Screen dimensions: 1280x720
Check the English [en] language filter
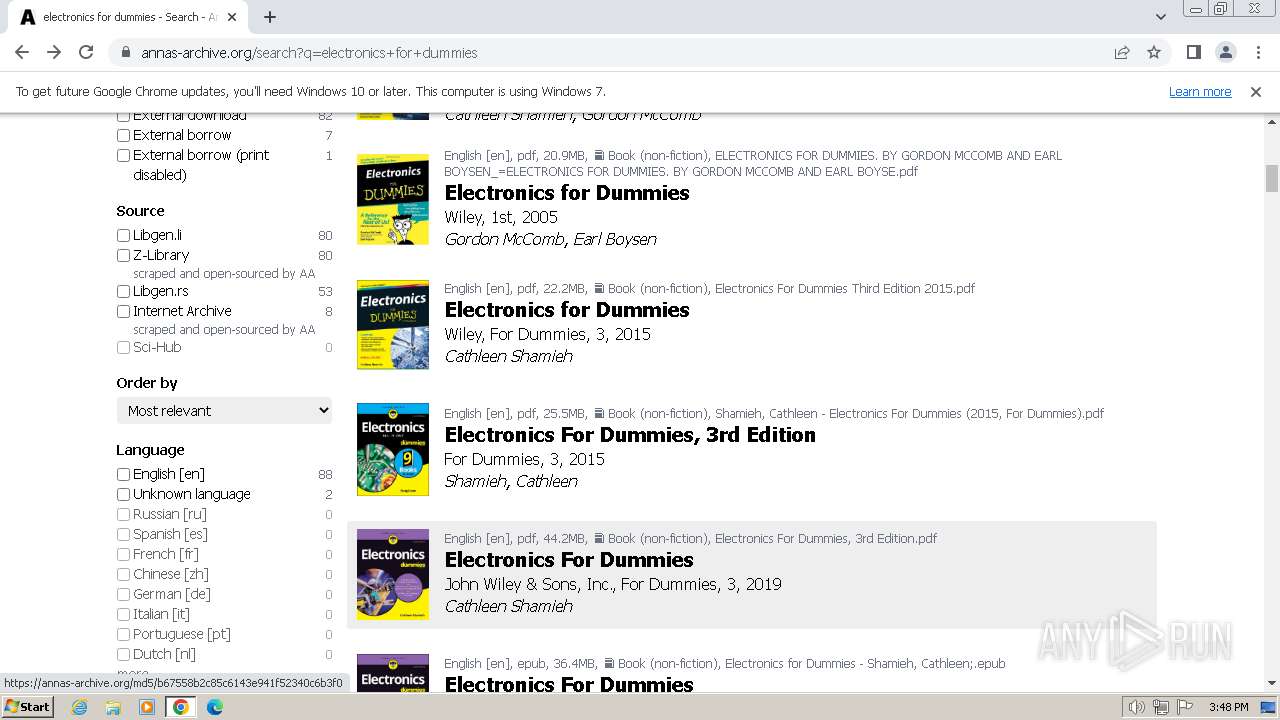(123, 474)
